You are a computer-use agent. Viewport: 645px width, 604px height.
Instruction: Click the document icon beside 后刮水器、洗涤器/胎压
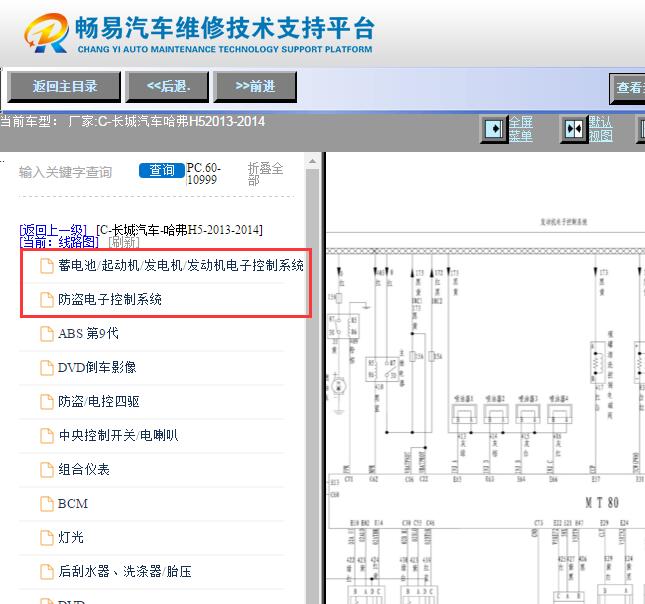pos(46,572)
